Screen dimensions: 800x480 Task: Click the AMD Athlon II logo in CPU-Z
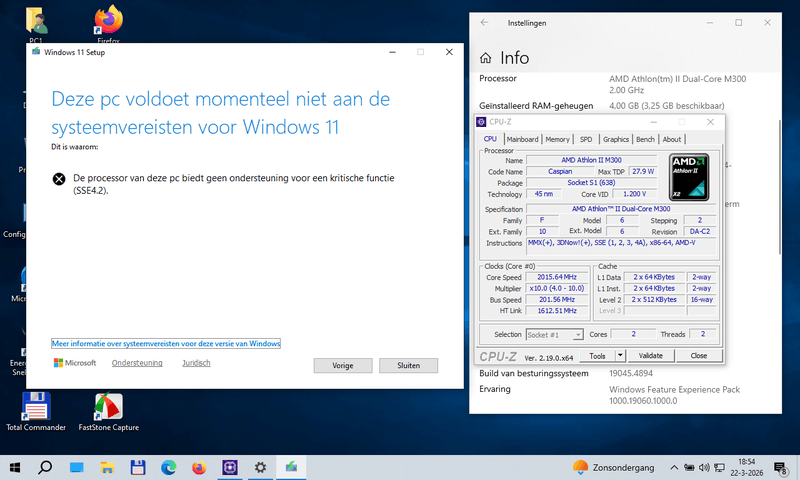pyautogui.click(x=689, y=176)
